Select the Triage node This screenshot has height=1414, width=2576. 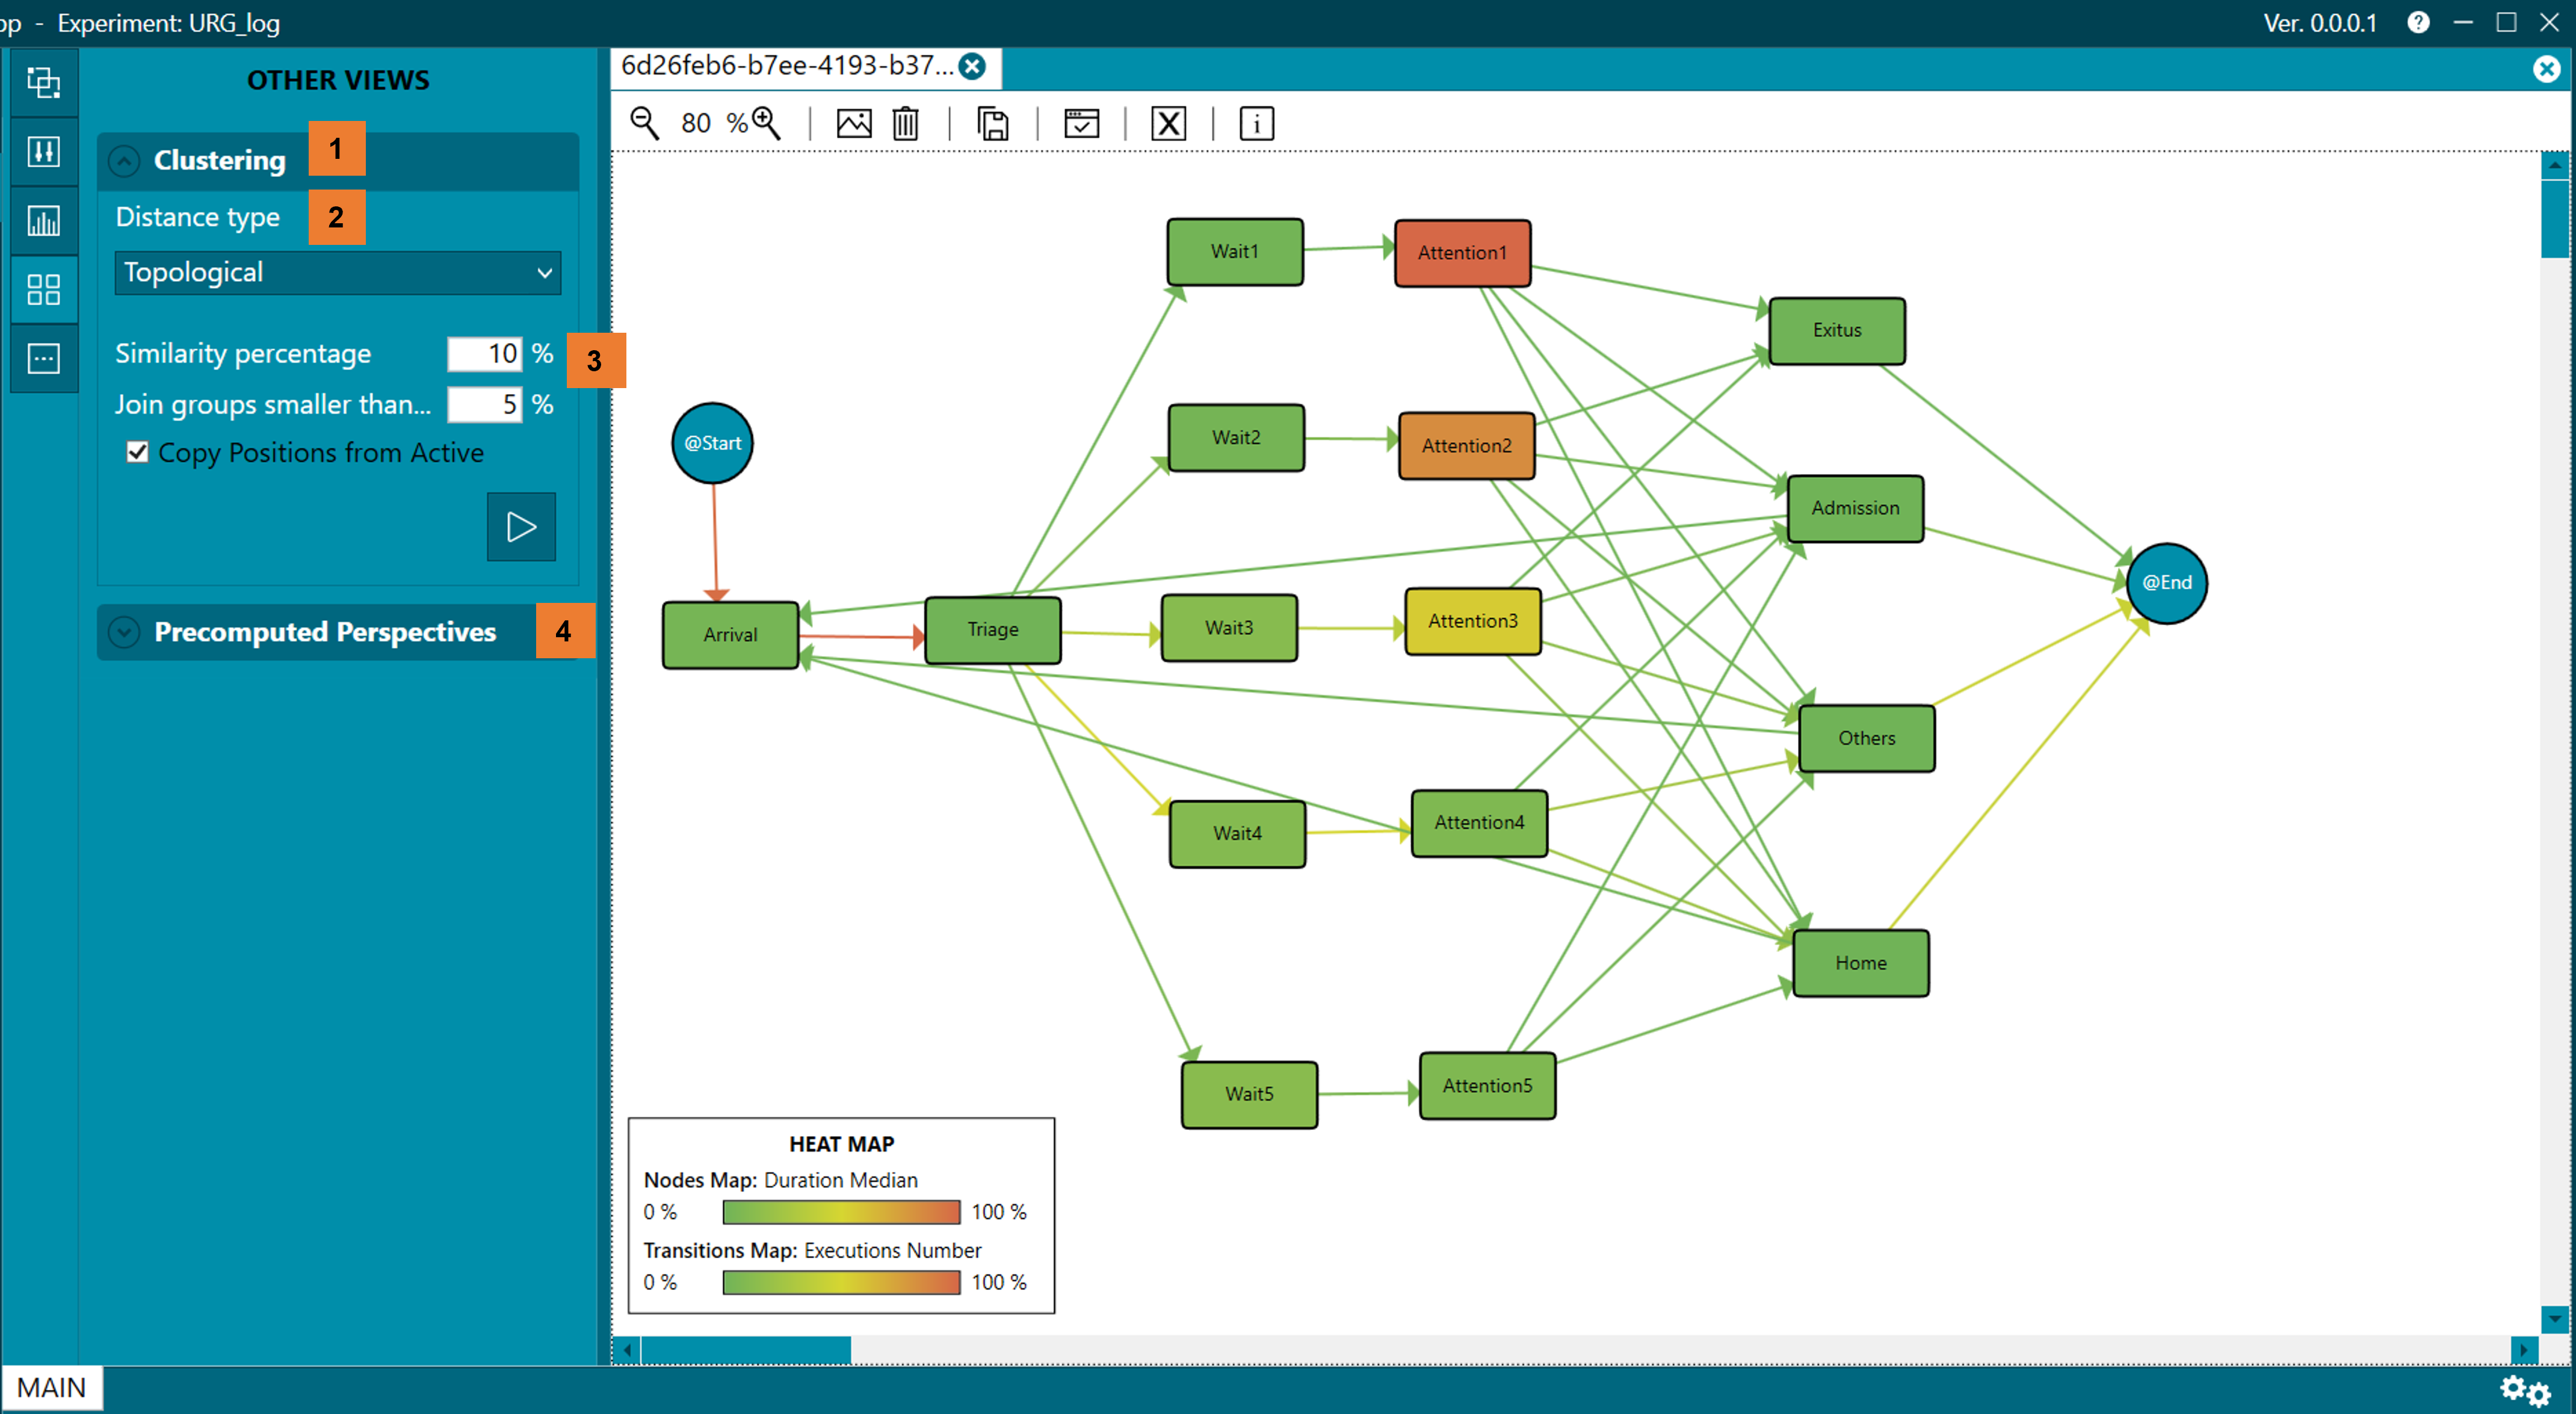[x=992, y=630]
